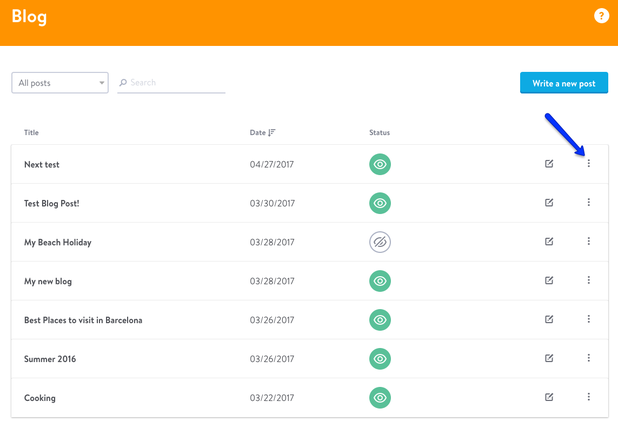This screenshot has height=428, width=618.
Task: Click the date 03/30/2017
Action: [272, 203]
